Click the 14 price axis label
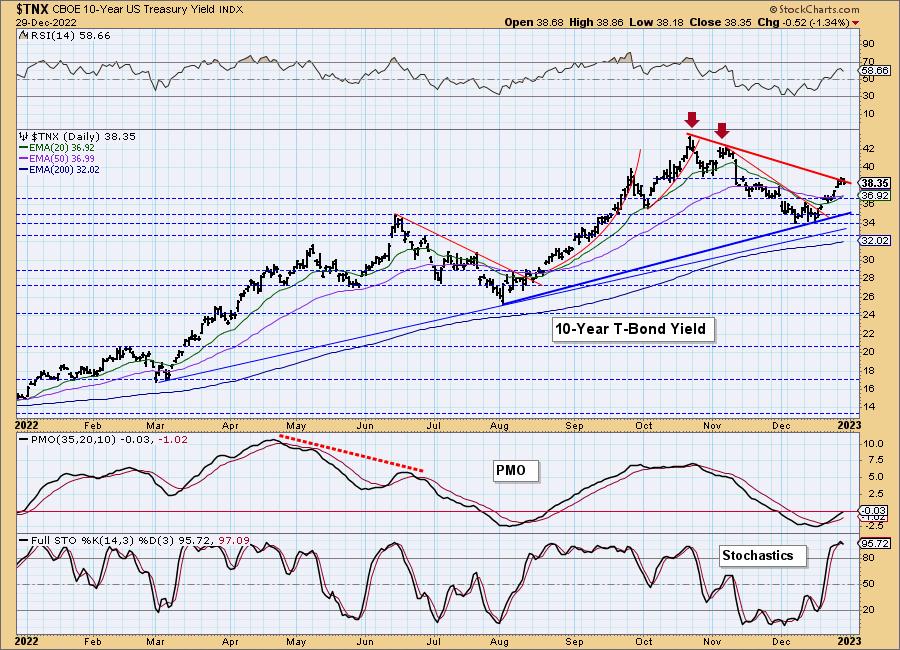 coord(868,407)
